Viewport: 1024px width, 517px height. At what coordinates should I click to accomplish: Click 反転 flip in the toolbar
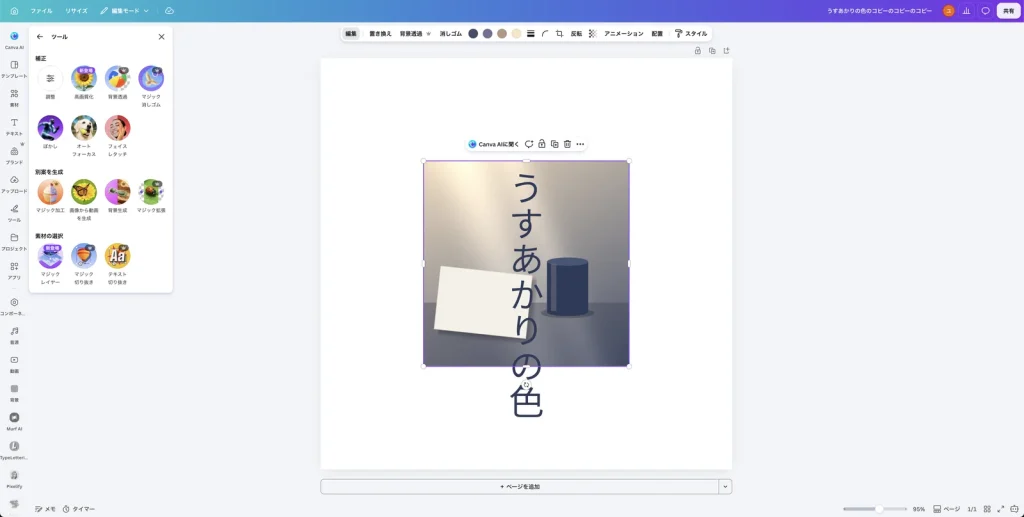576,33
